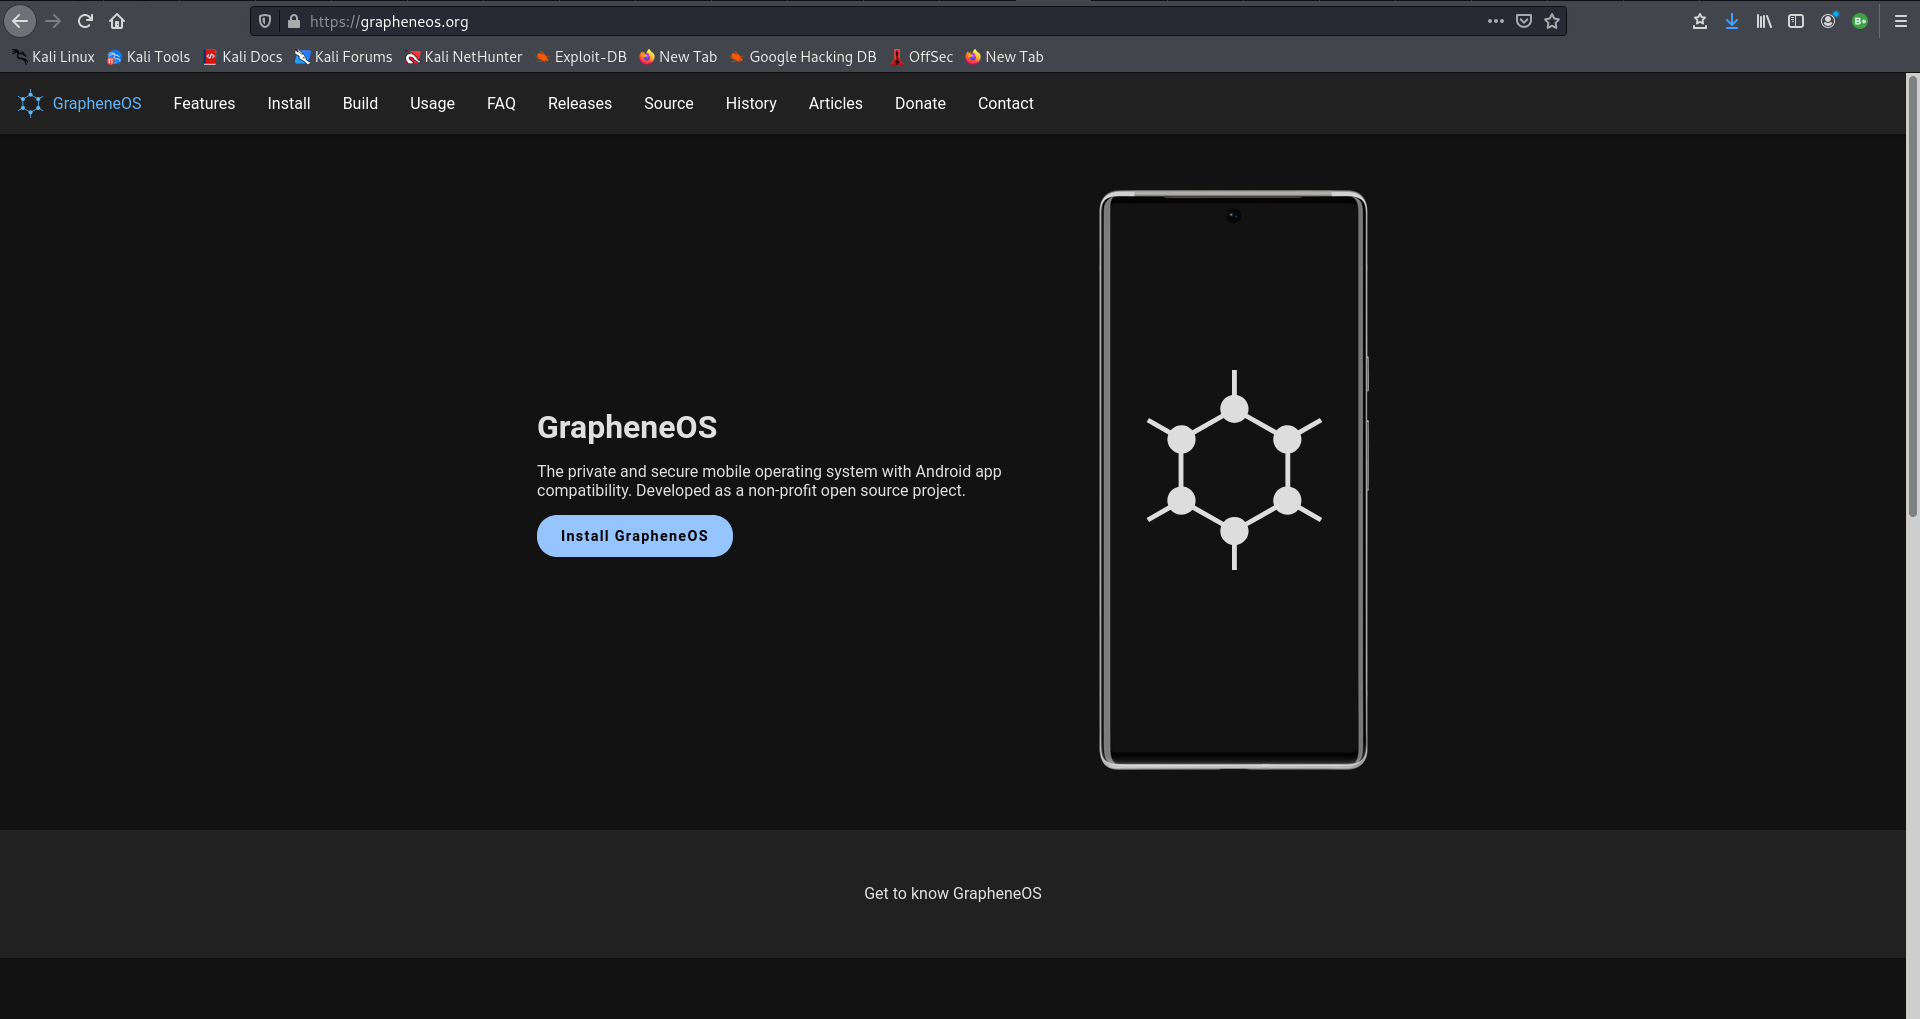
Task: Open Firefox account avatar icon
Action: [x=1828, y=21]
